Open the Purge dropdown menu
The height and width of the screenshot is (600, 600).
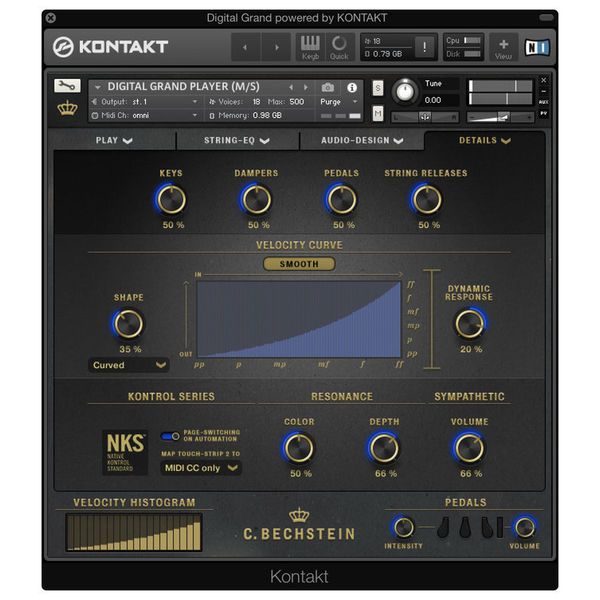point(336,101)
